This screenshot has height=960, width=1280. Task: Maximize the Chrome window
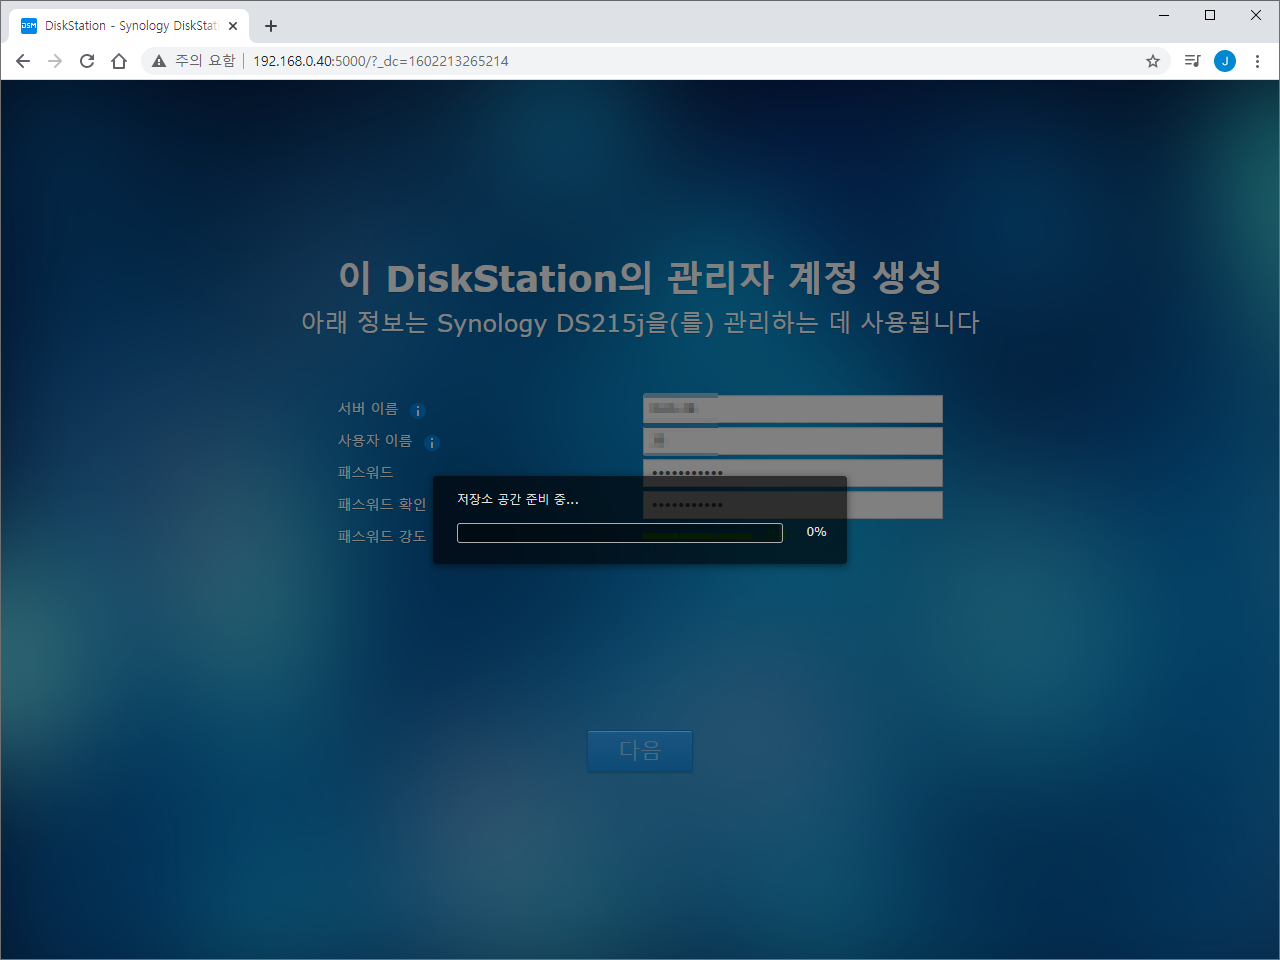tap(1210, 15)
